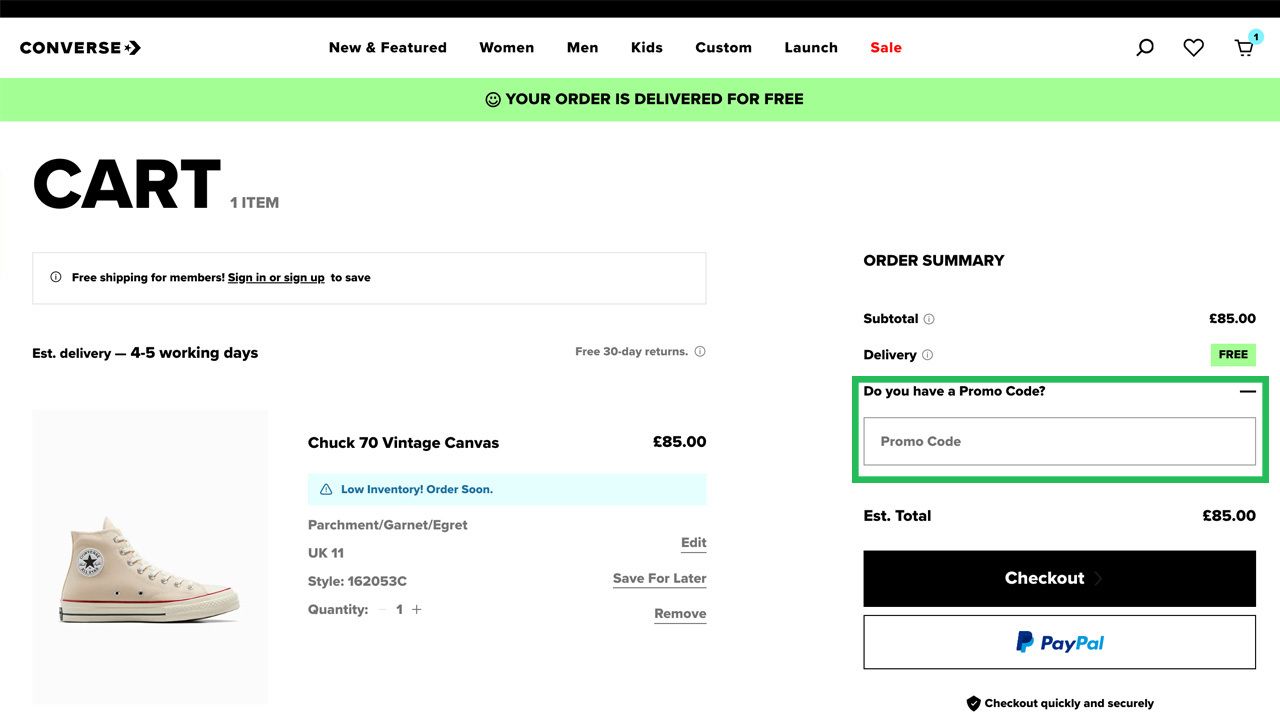Click info icon next to Free 30-day returns
The height and width of the screenshot is (720, 1280).
click(x=700, y=352)
